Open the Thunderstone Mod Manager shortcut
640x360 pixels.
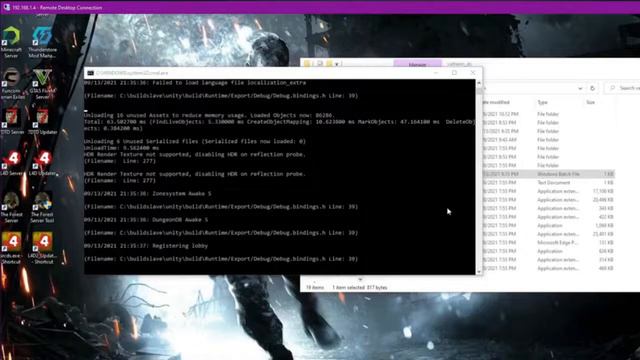point(42,42)
